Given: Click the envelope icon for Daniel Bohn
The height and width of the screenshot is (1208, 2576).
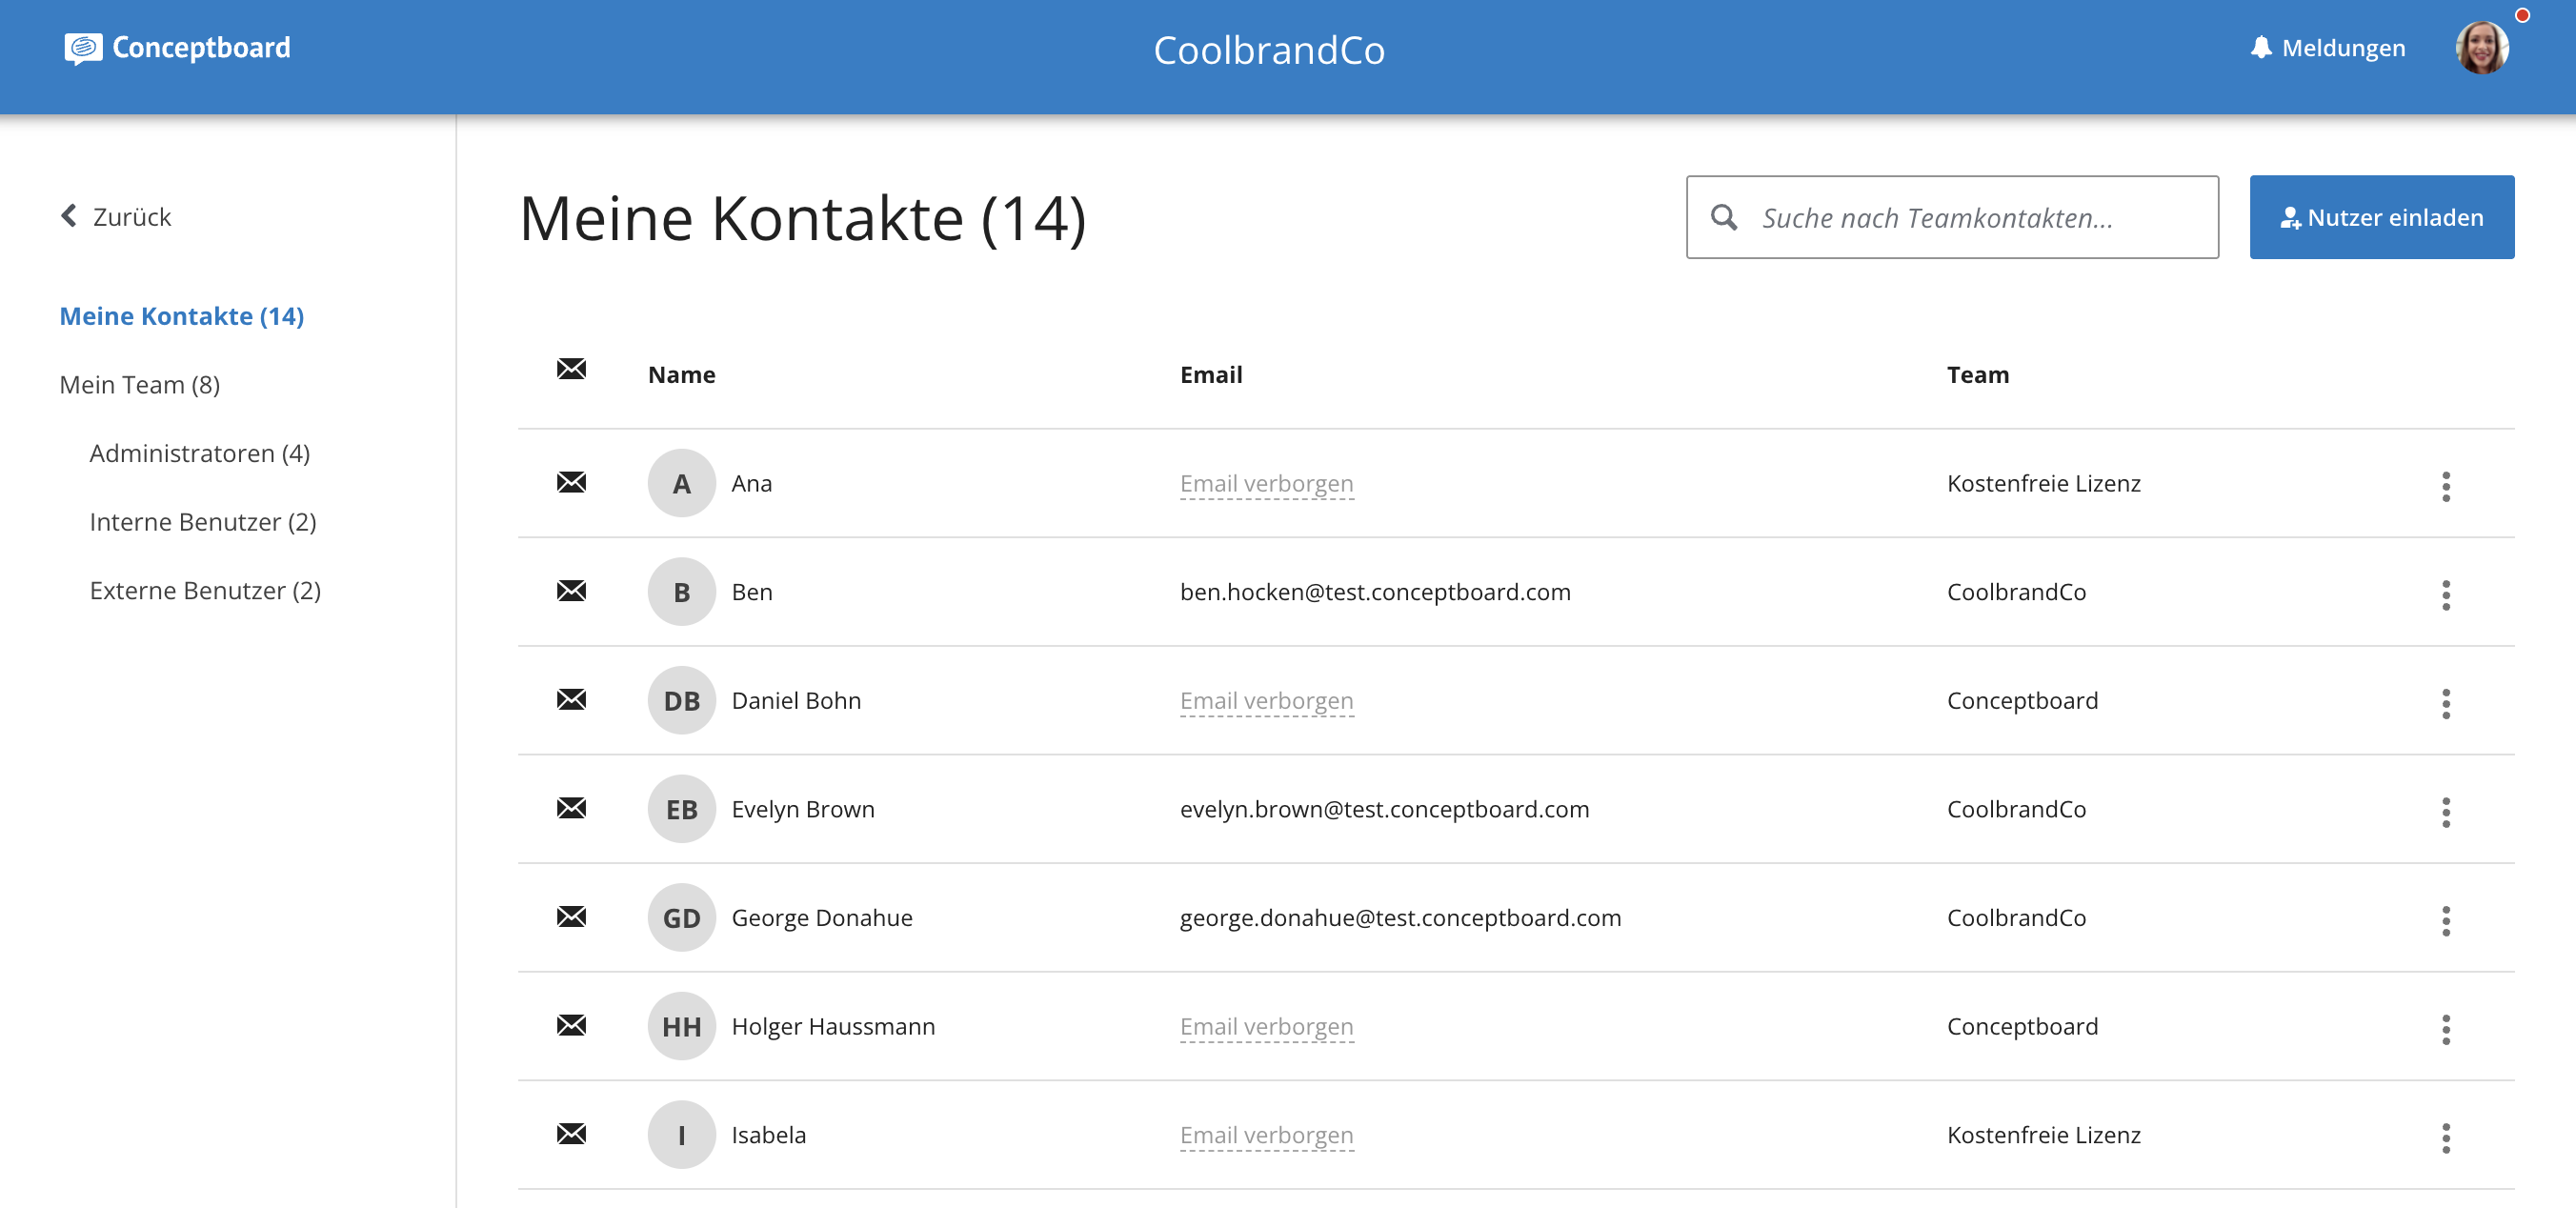Looking at the screenshot, I should pos(571,699).
